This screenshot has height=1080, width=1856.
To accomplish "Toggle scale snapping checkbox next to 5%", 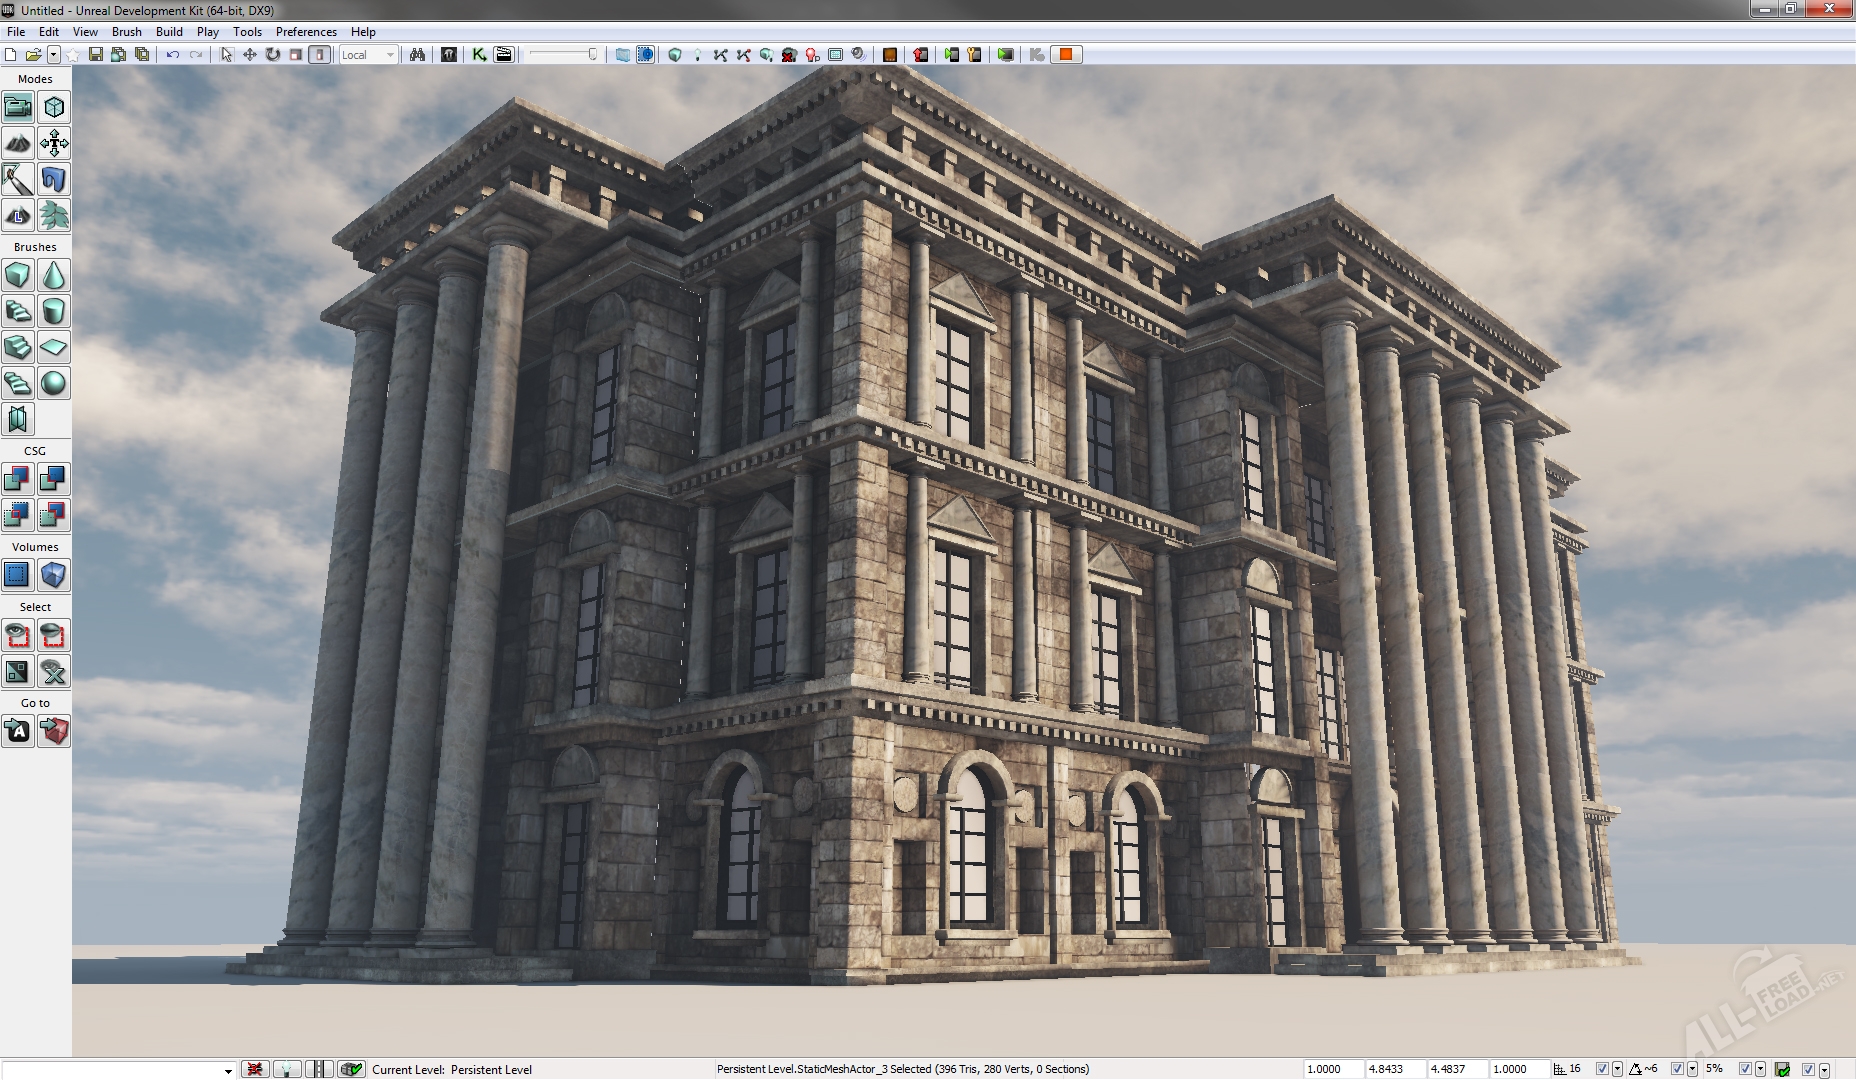I will (x=1745, y=1069).
